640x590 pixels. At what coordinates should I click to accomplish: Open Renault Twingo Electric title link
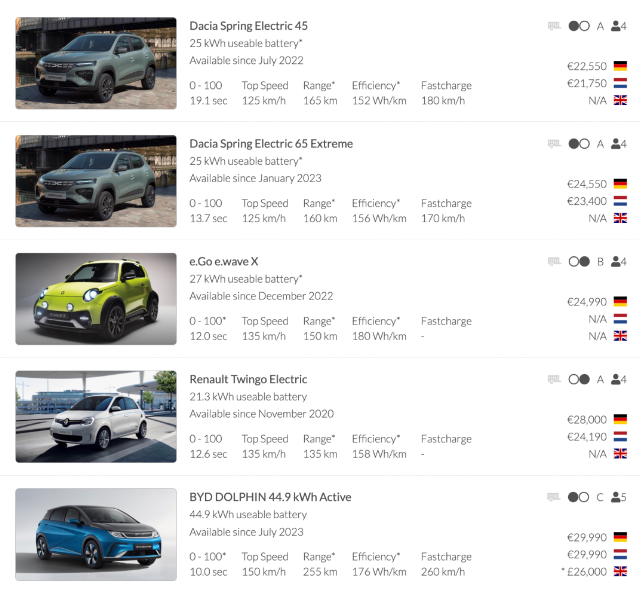(248, 379)
